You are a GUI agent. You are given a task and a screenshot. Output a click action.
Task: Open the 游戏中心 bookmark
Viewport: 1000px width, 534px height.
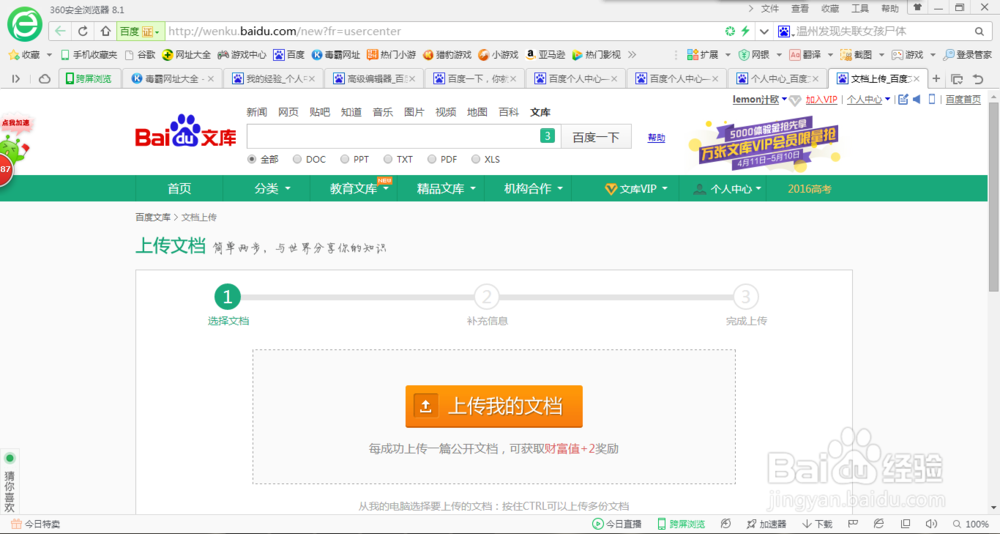click(x=242, y=55)
